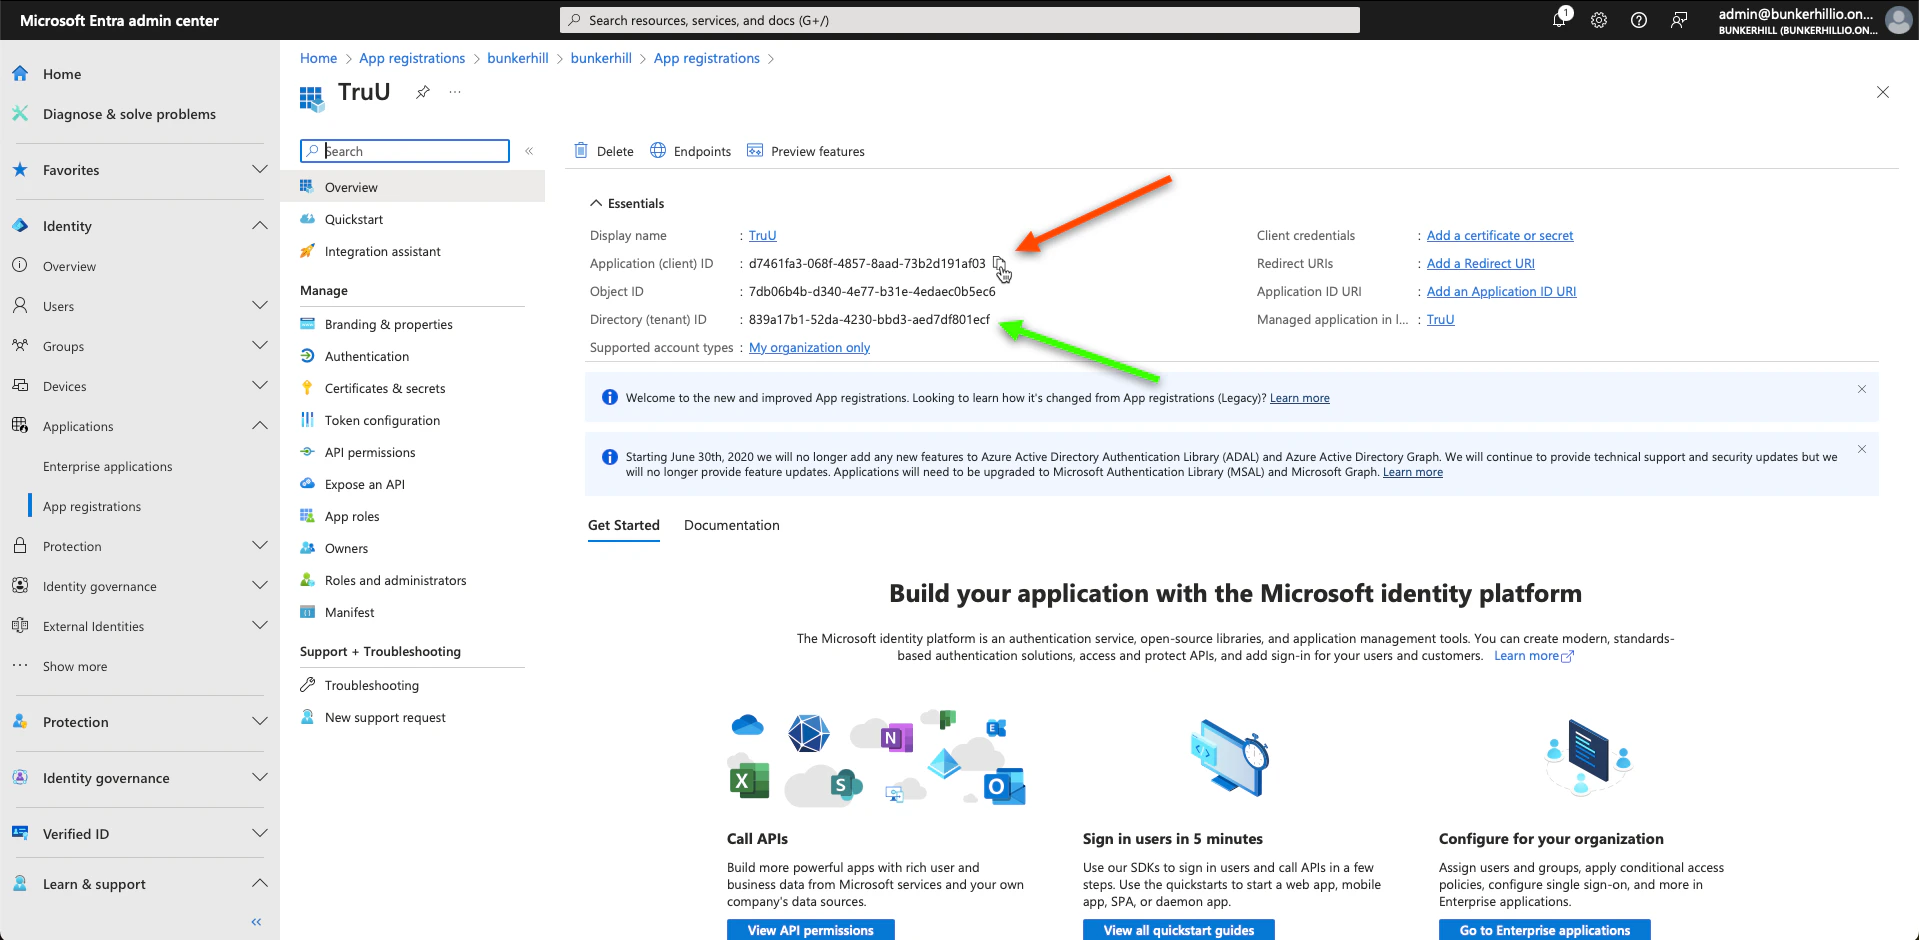Pin the TruU app registration
Viewport: 1919px width, 940px height.
(x=423, y=92)
